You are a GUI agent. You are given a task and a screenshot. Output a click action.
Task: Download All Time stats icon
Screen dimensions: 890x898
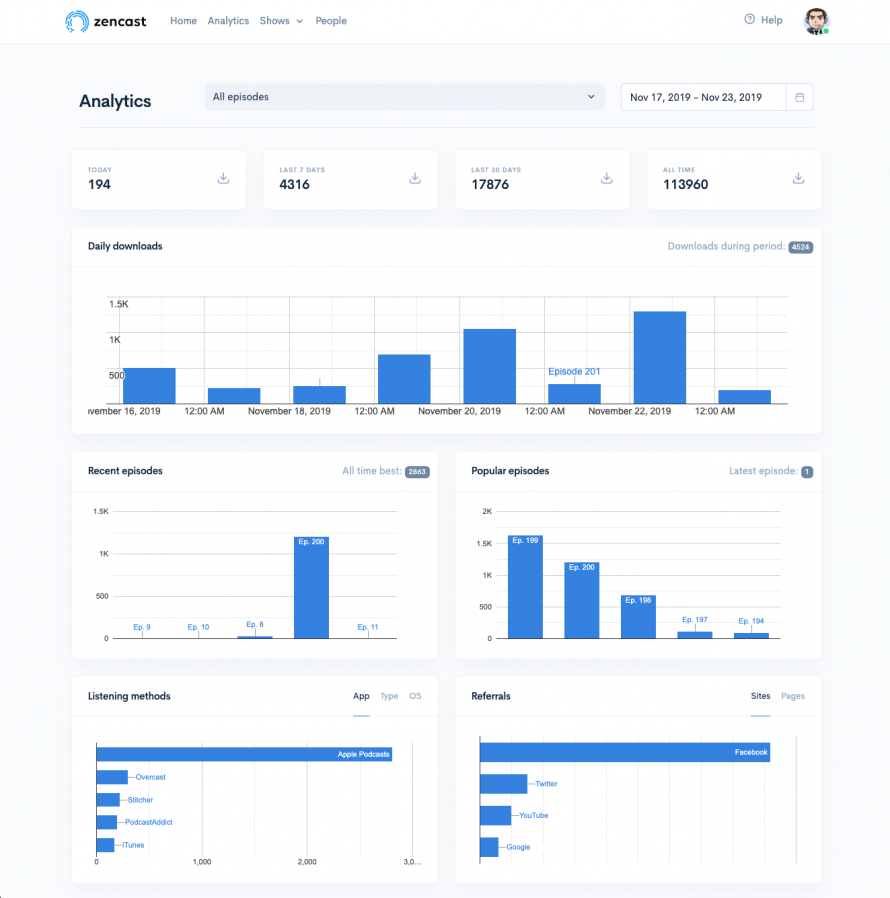pyautogui.click(x=798, y=179)
